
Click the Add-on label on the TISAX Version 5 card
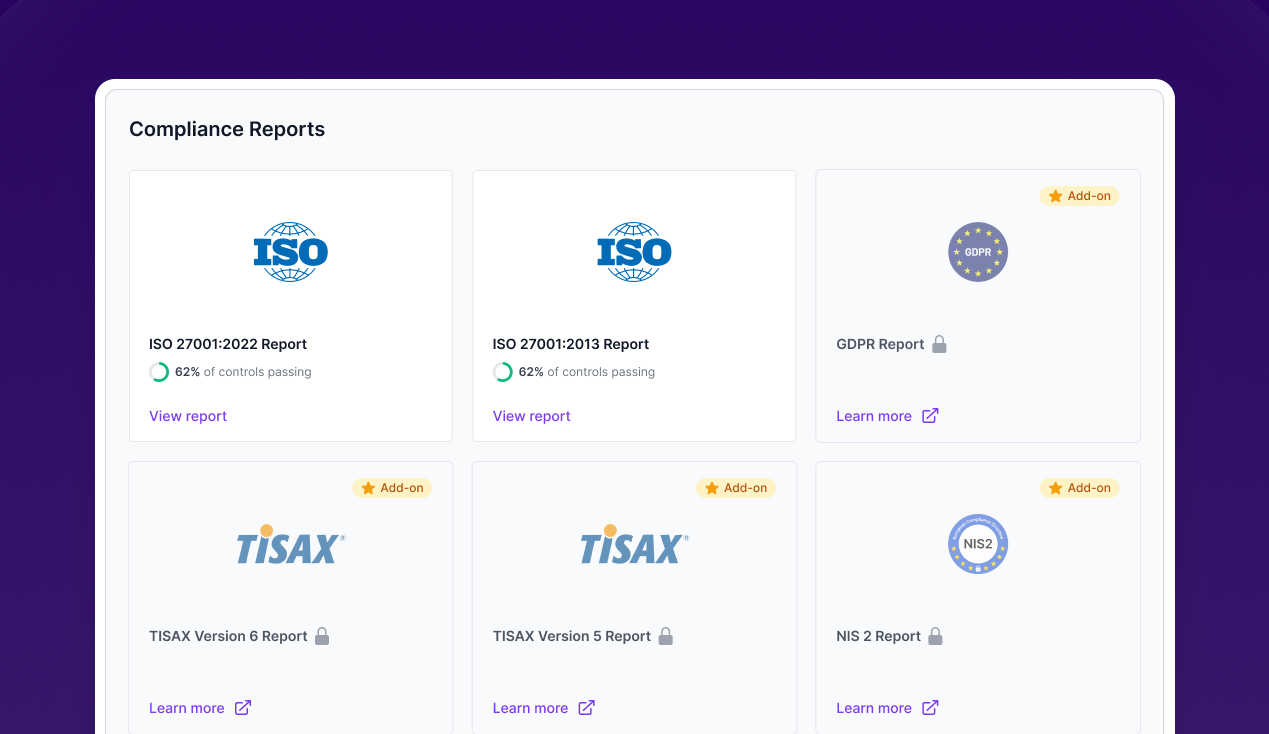746,488
